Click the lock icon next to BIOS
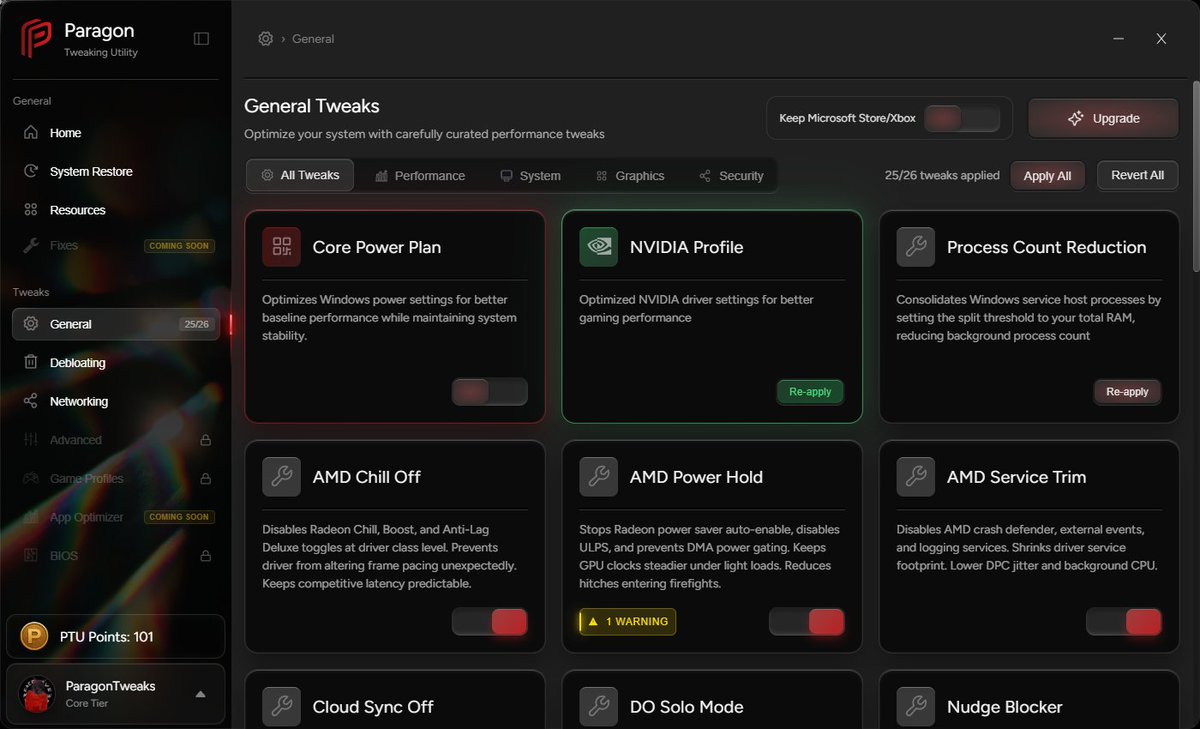The image size is (1200, 729). tap(205, 555)
